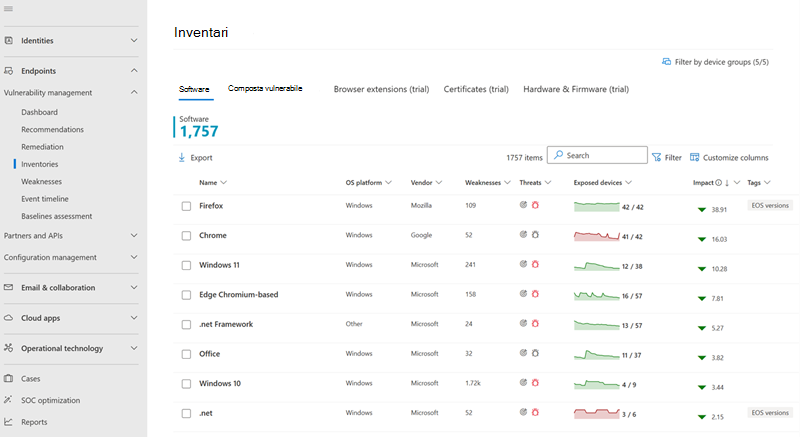The height and width of the screenshot is (438, 800).
Task: Open Chrome software entry
Action: tap(213, 235)
